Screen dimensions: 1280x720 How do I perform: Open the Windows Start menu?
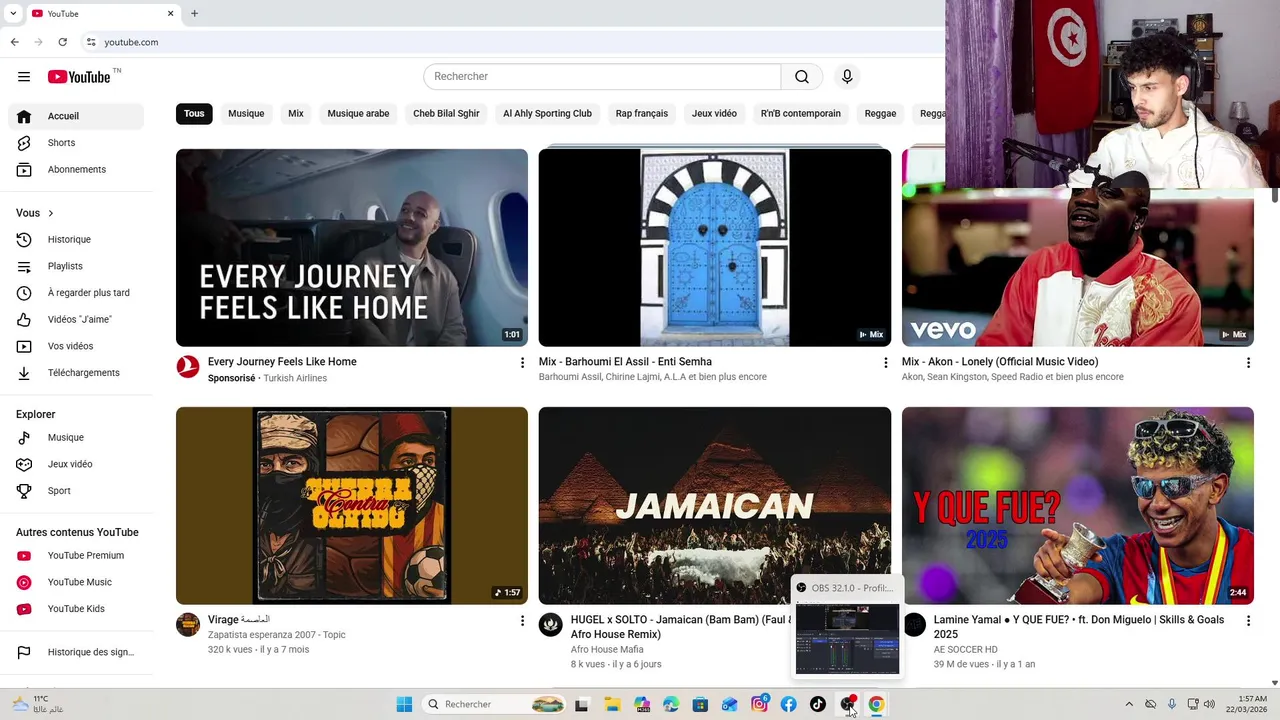[404, 705]
